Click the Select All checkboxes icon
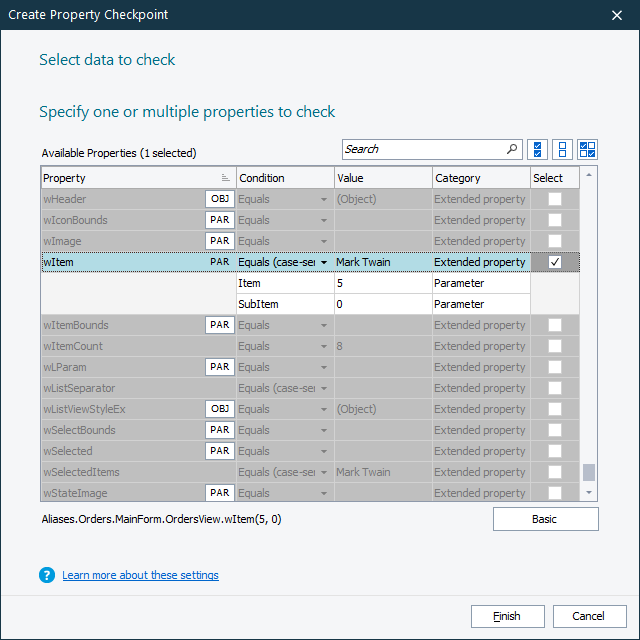The height and width of the screenshot is (640, 640). pos(538,149)
